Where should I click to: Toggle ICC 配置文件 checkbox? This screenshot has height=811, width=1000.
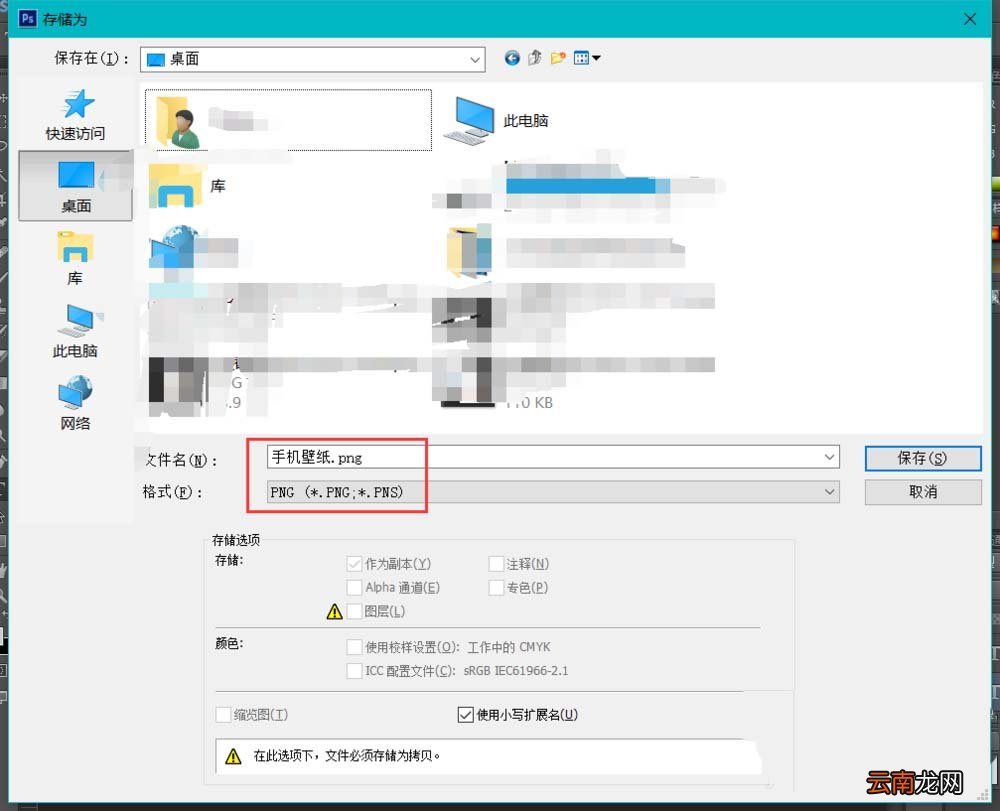354,671
